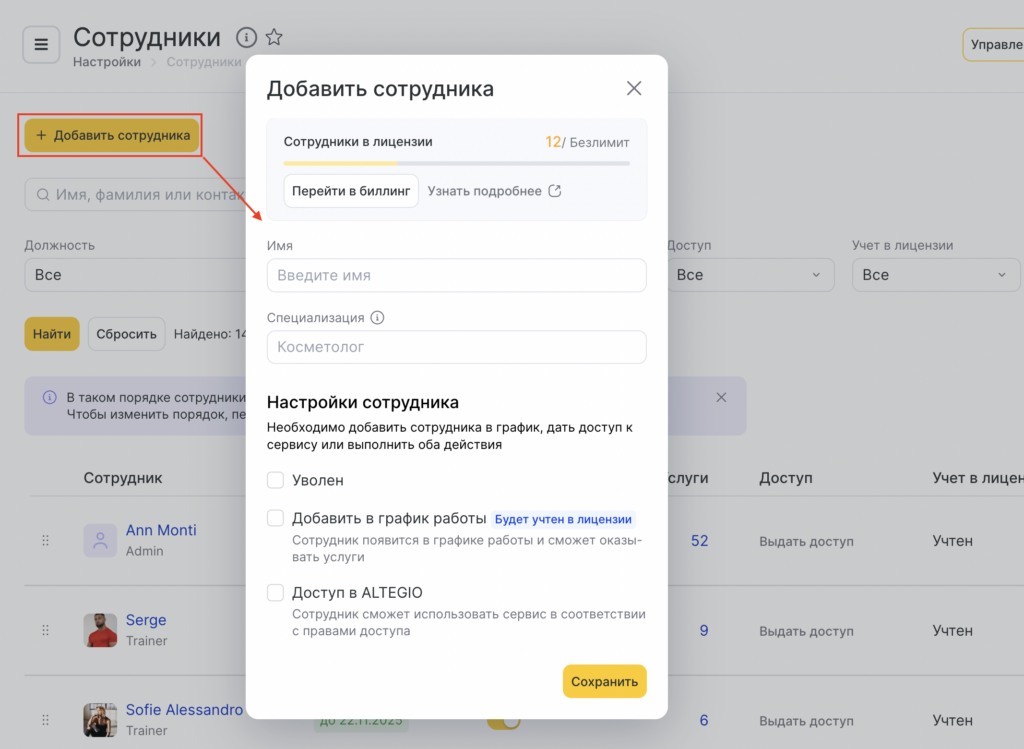
Task: Enable Добавить в график работы checkbox
Action: point(276,519)
